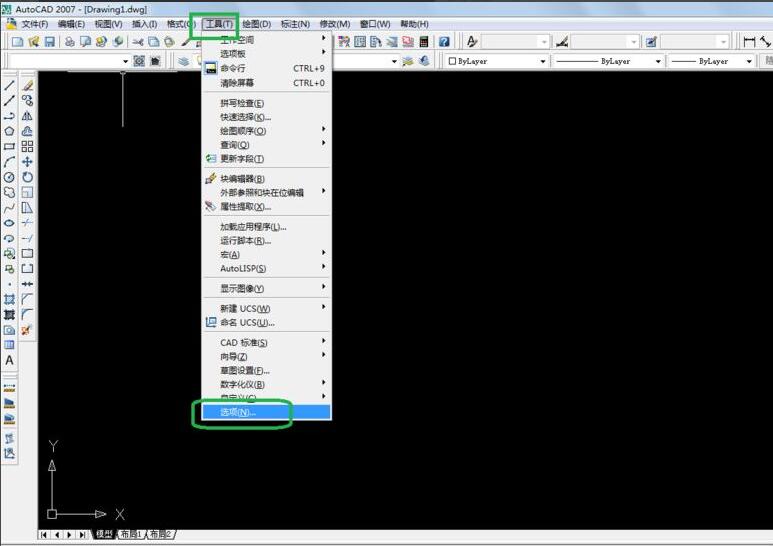The width and height of the screenshot is (773, 546).
Task: Choose 选项(N)... menu entry
Action: 267,412
